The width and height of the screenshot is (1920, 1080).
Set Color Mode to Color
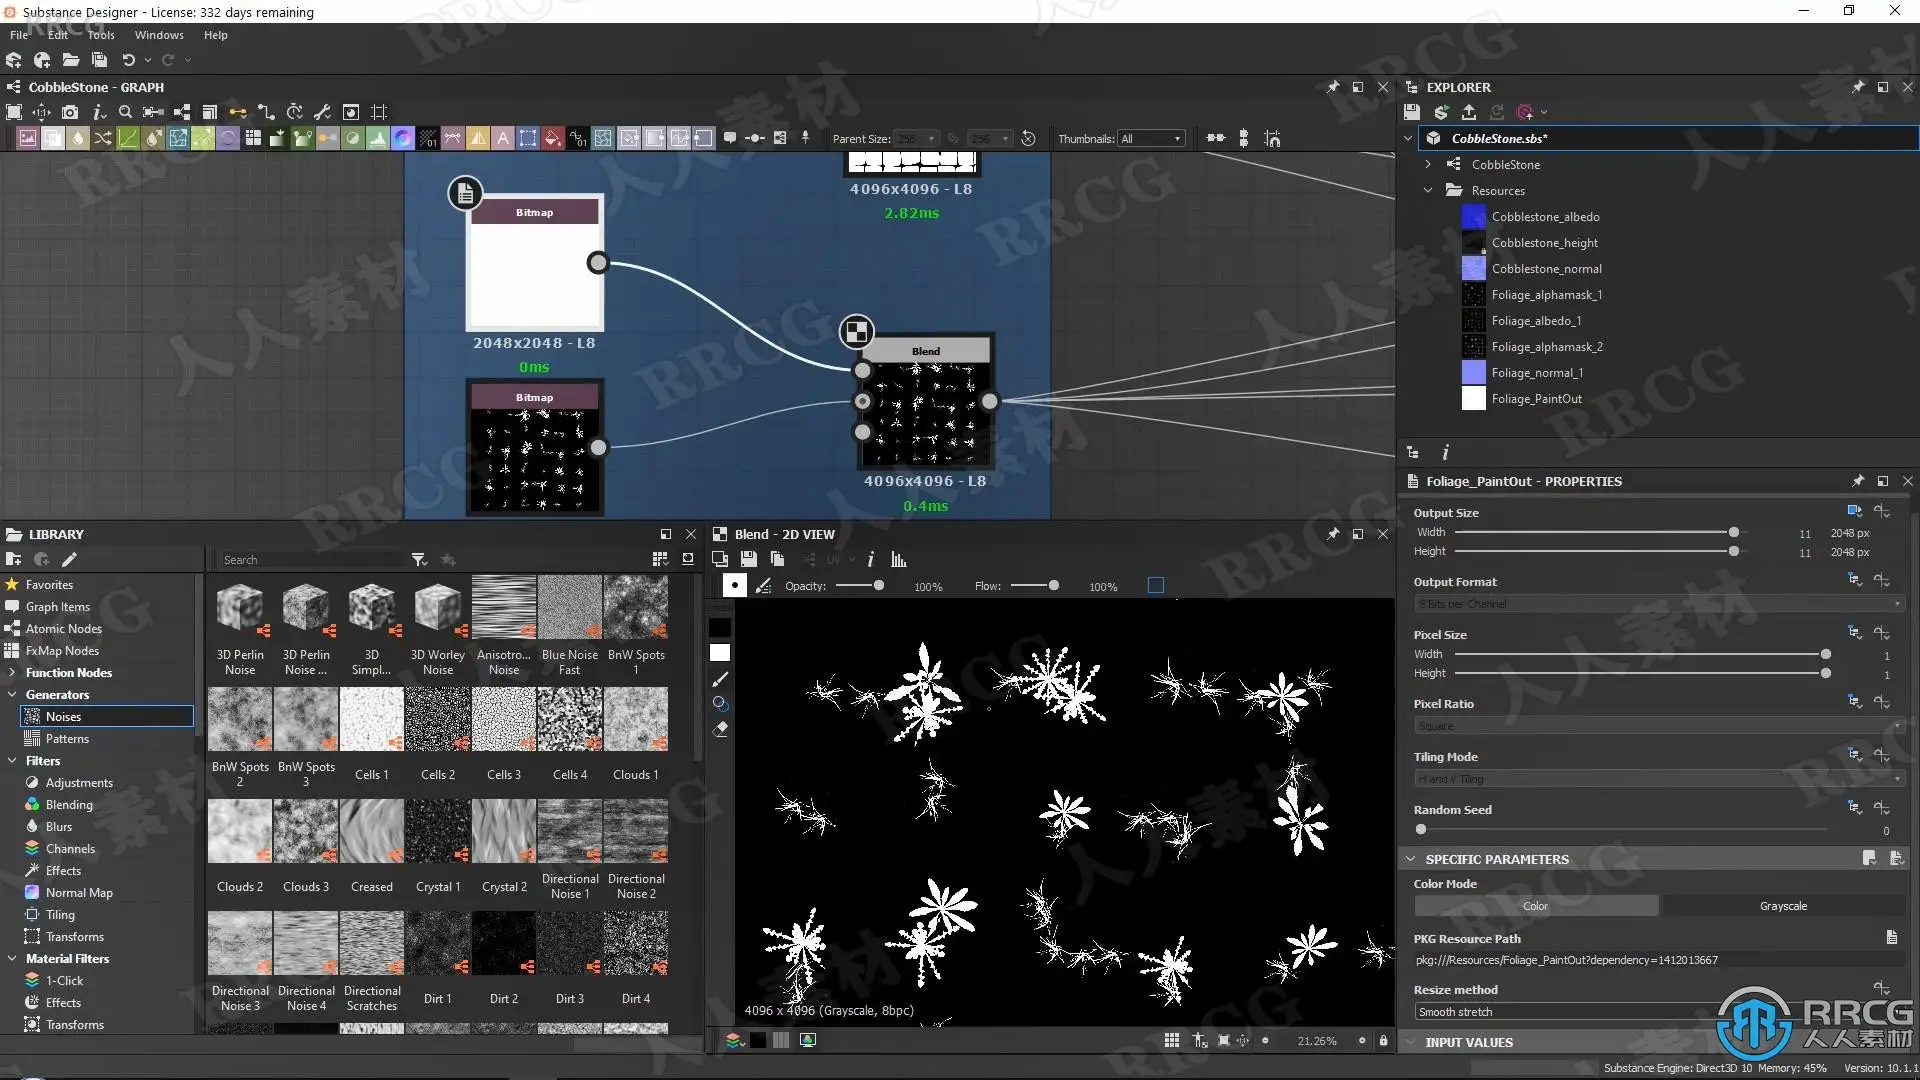click(1535, 906)
